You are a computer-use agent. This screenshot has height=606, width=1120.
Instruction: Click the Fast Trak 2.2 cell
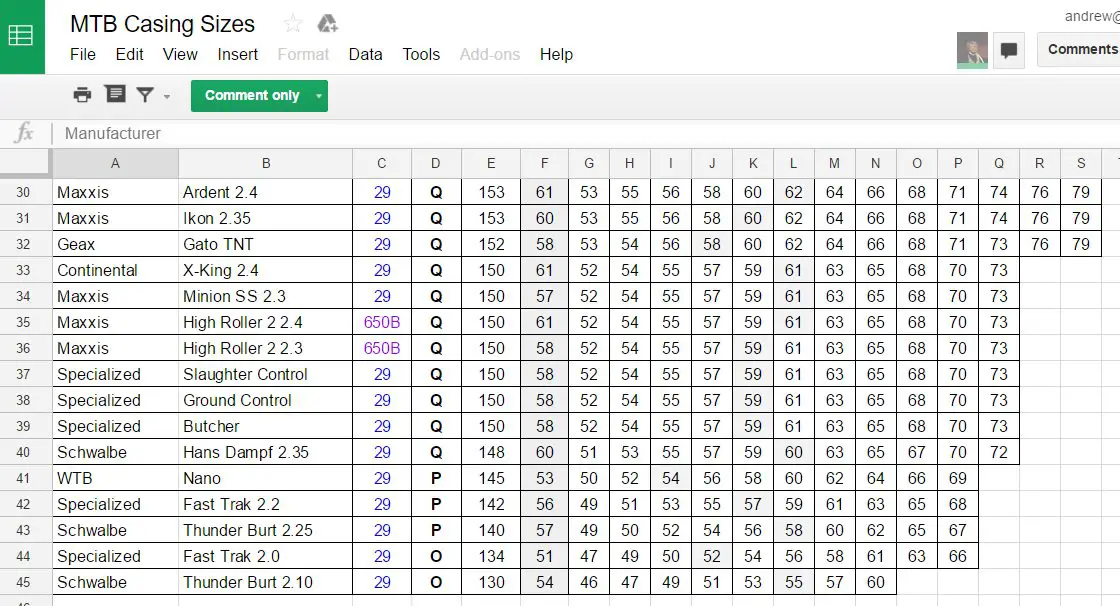click(266, 505)
